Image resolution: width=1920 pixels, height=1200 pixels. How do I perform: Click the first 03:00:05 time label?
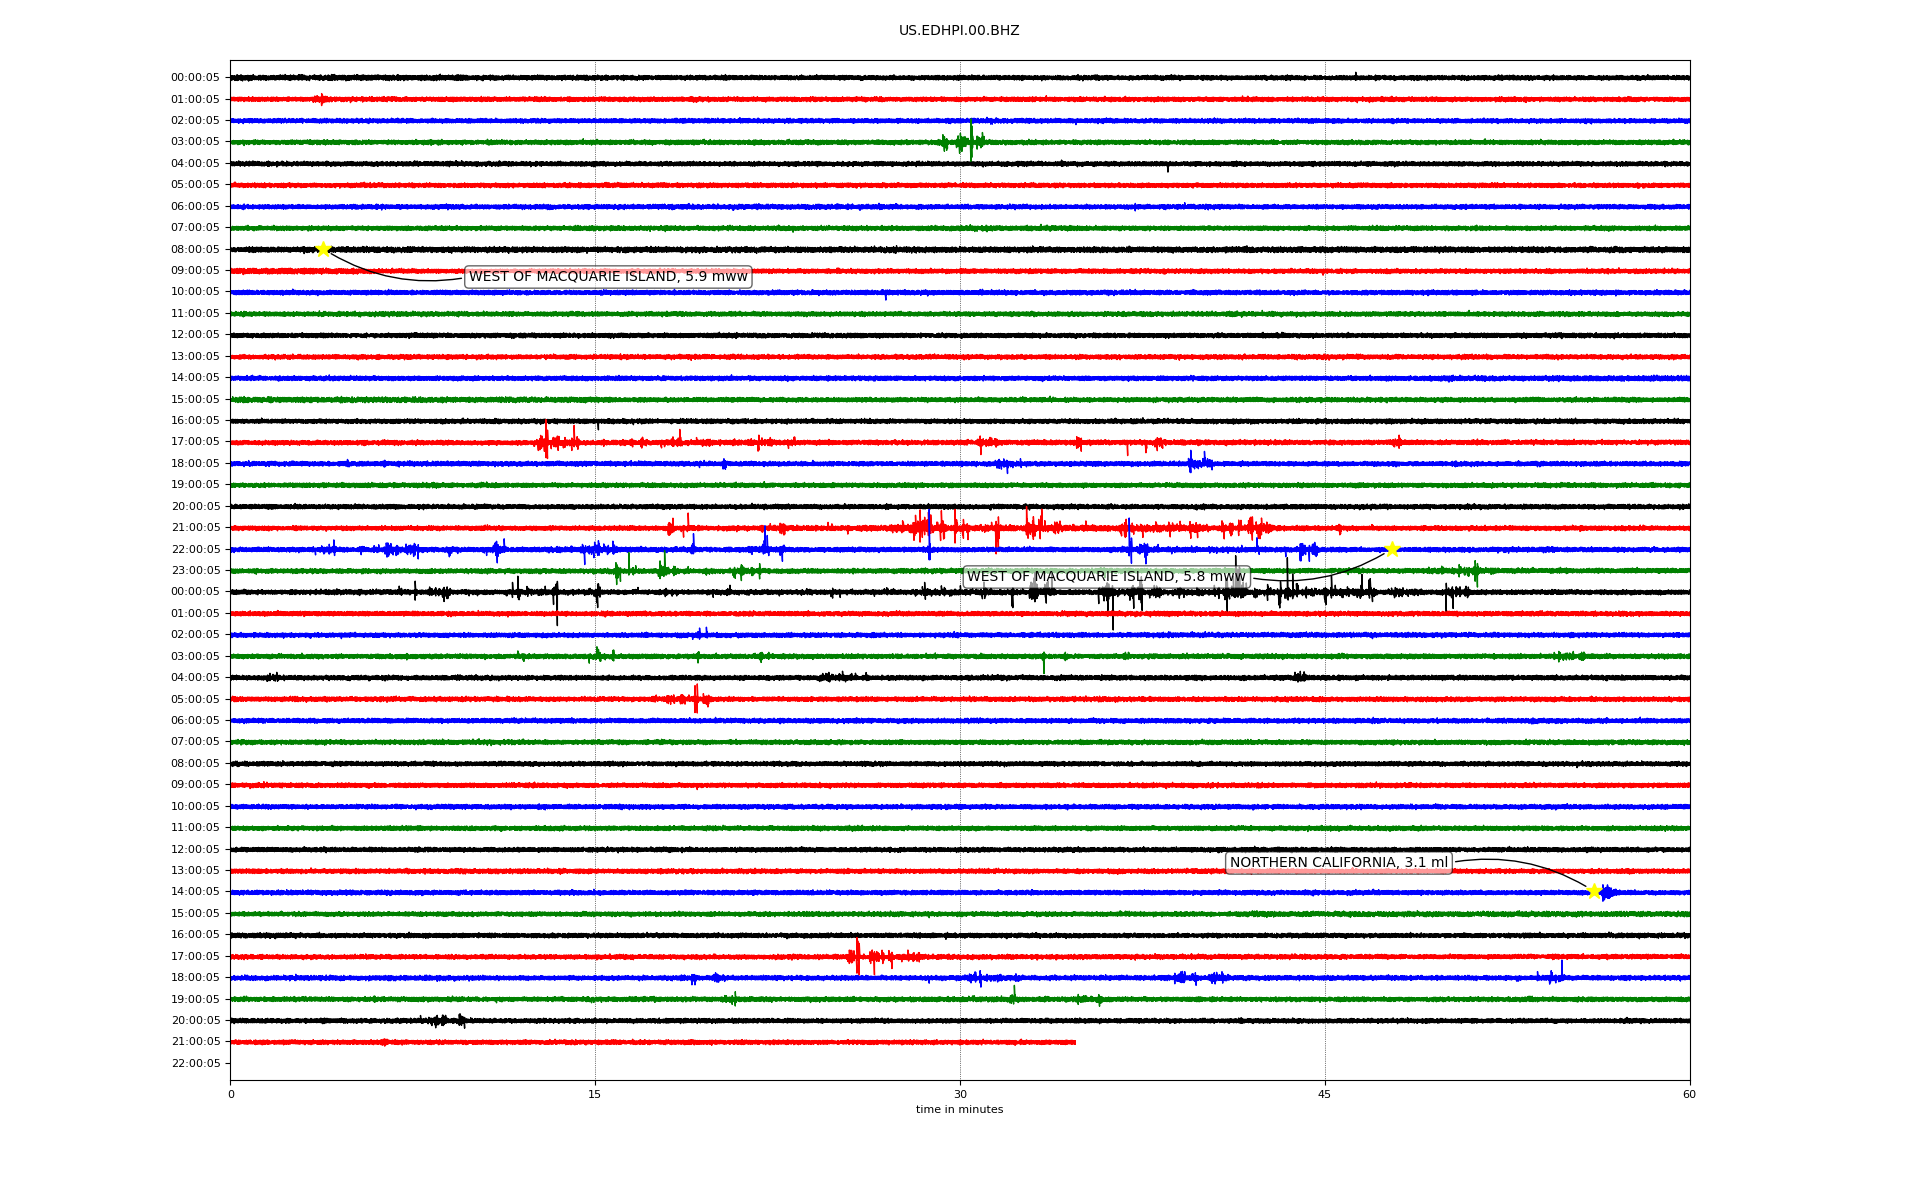(195, 142)
